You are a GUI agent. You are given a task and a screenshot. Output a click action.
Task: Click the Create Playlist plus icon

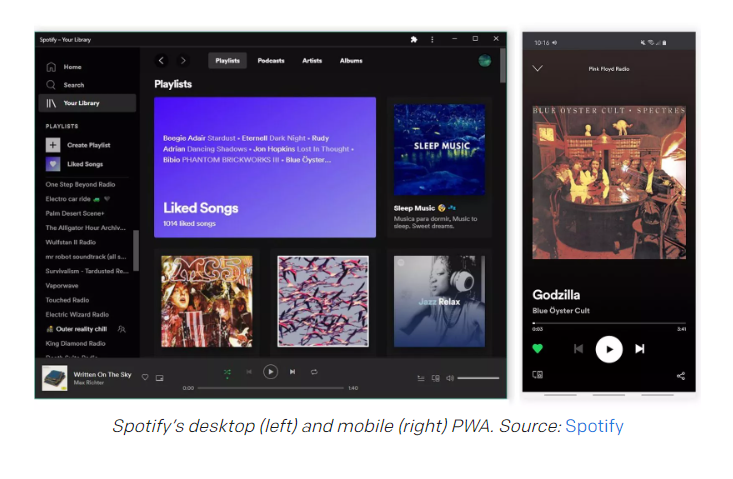point(53,145)
